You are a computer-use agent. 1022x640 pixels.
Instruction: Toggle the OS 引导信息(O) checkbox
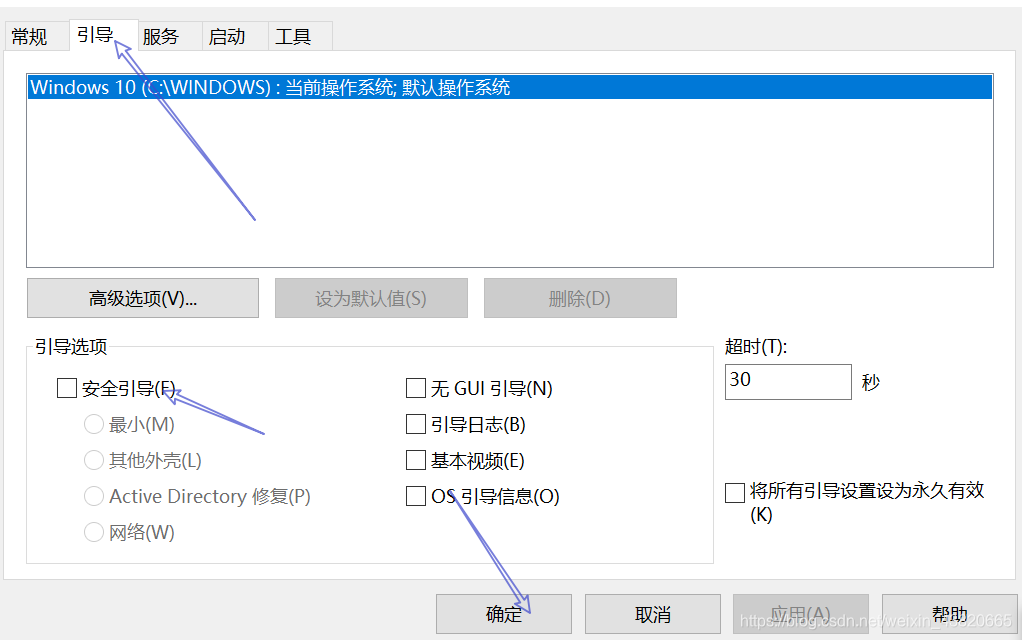[416, 496]
